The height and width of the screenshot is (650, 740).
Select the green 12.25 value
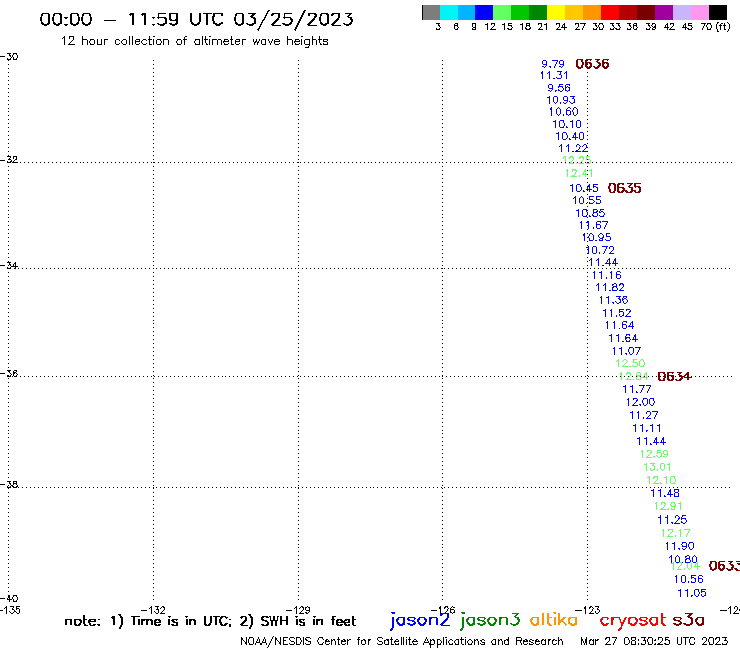pos(577,160)
